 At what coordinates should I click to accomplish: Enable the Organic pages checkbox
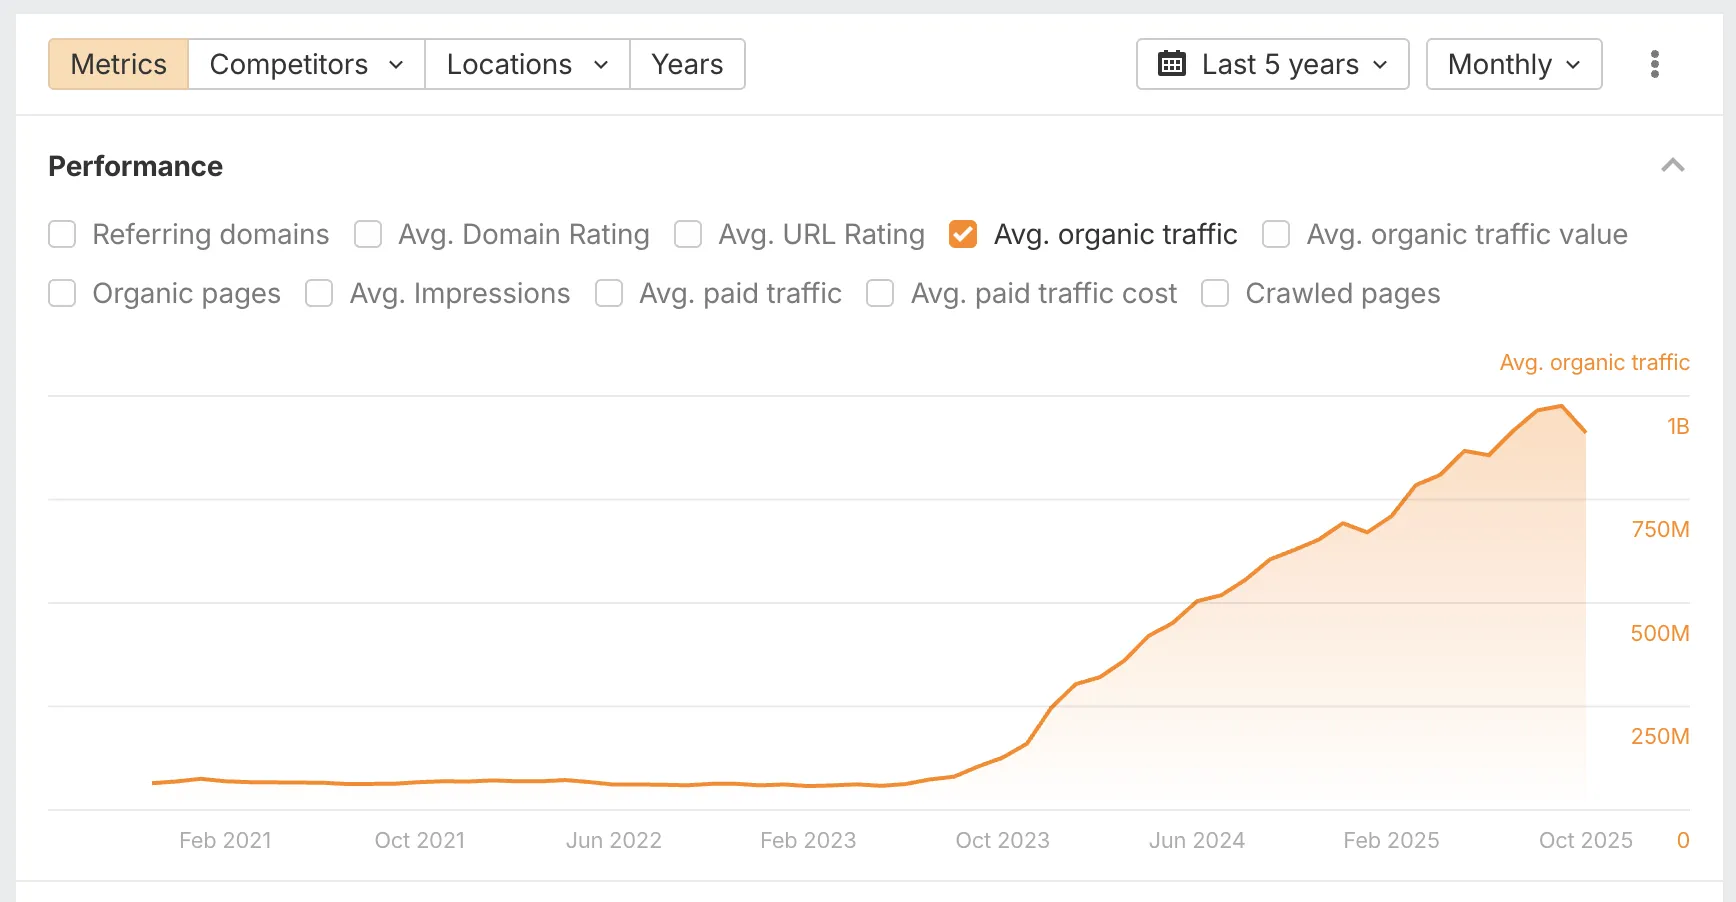pyautogui.click(x=62, y=293)
